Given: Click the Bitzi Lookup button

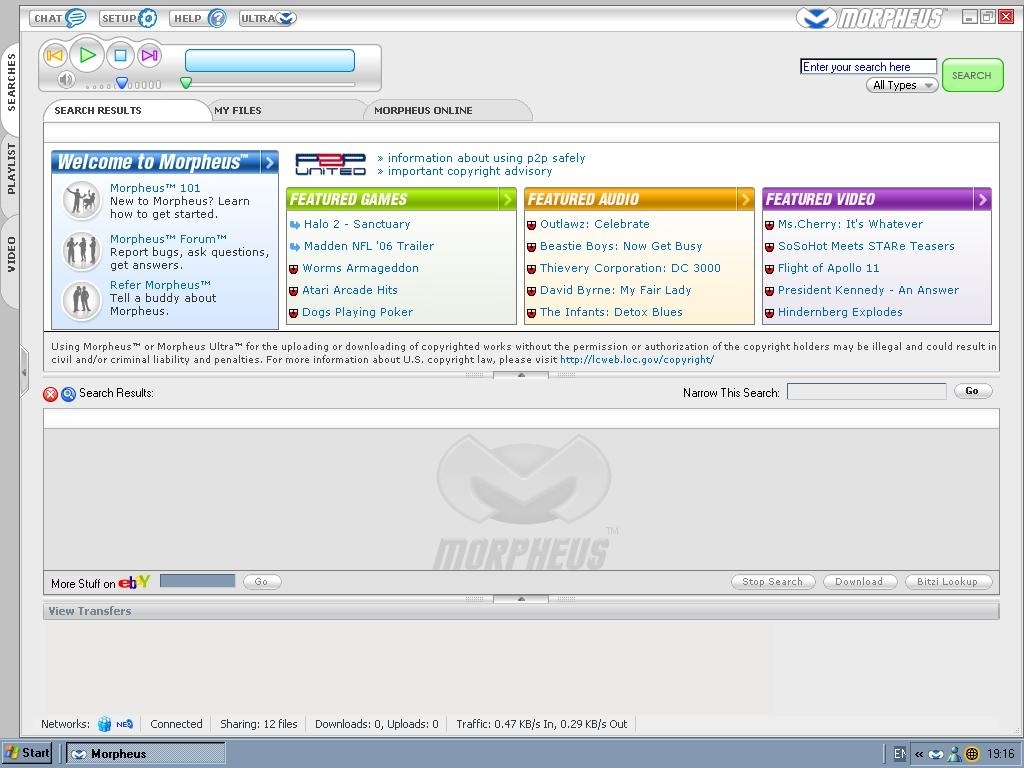Looking at the screenshot, I should point(948,582).
